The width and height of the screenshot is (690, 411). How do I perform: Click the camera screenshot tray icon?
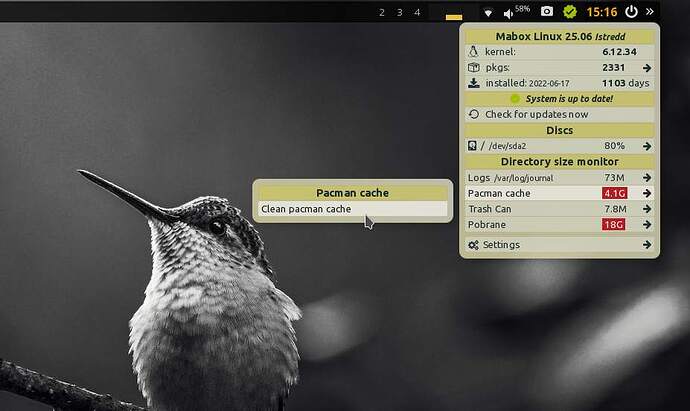547,12
